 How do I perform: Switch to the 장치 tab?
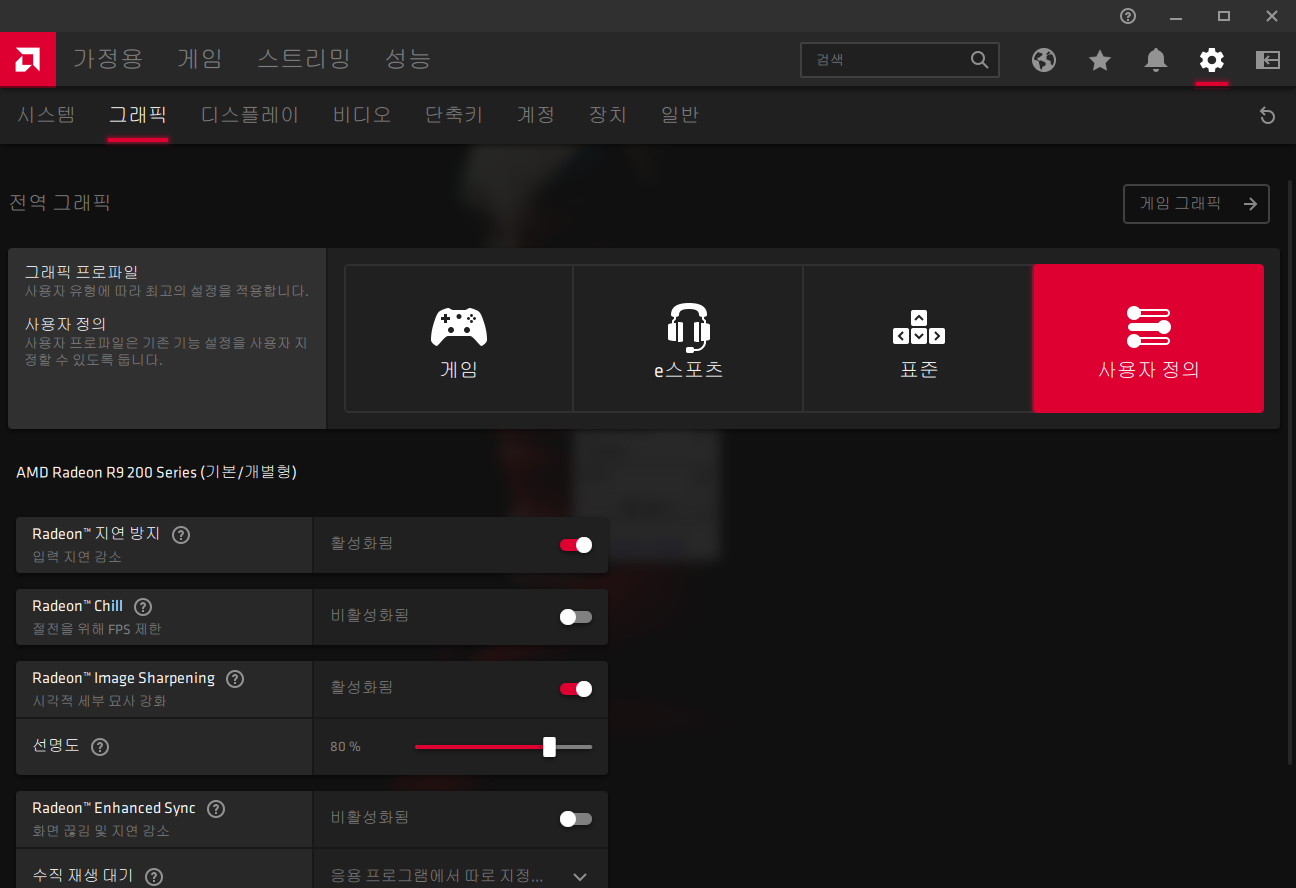(x=608, y=115)
